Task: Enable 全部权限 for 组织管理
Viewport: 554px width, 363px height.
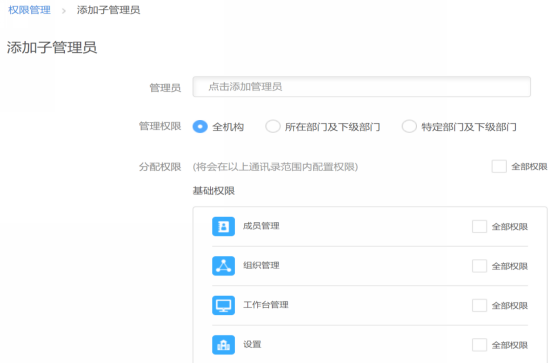Action: (x=479, y=266)
